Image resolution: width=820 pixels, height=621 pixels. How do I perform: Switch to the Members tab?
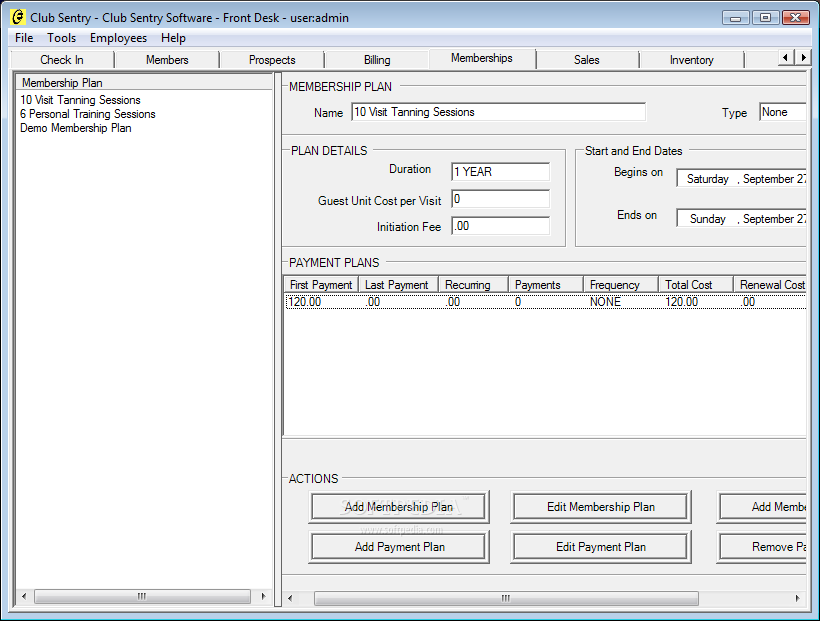(x=166, y=59)
